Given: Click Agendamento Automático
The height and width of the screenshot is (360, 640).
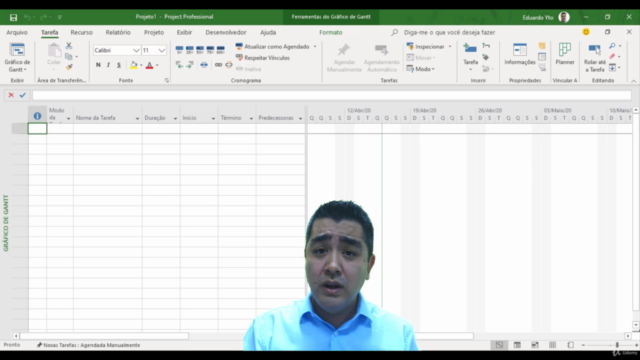Looking at the screenshot, I should click(382, 58).
